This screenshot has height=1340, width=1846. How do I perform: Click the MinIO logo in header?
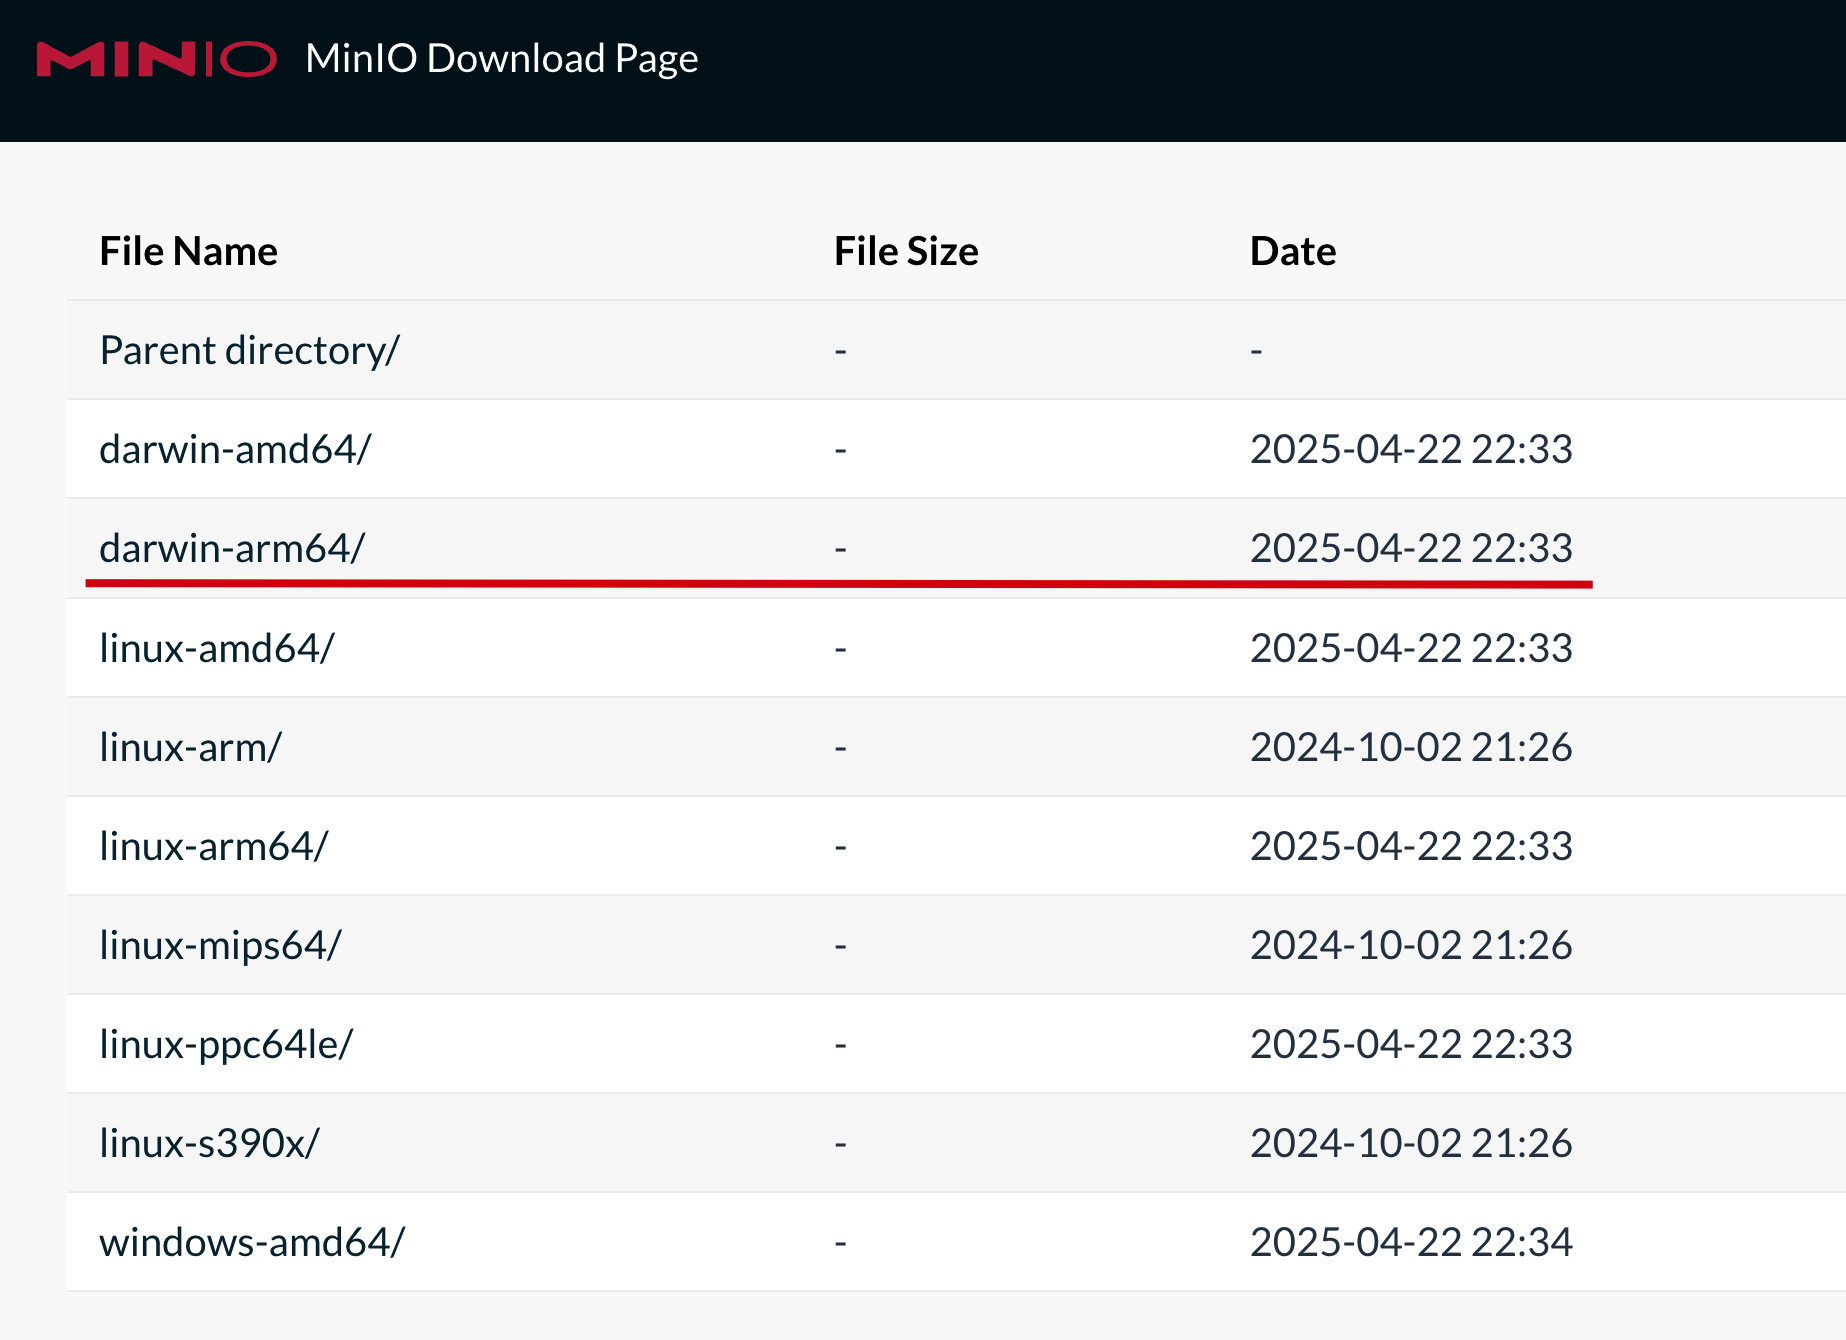[x=156, y=59]
